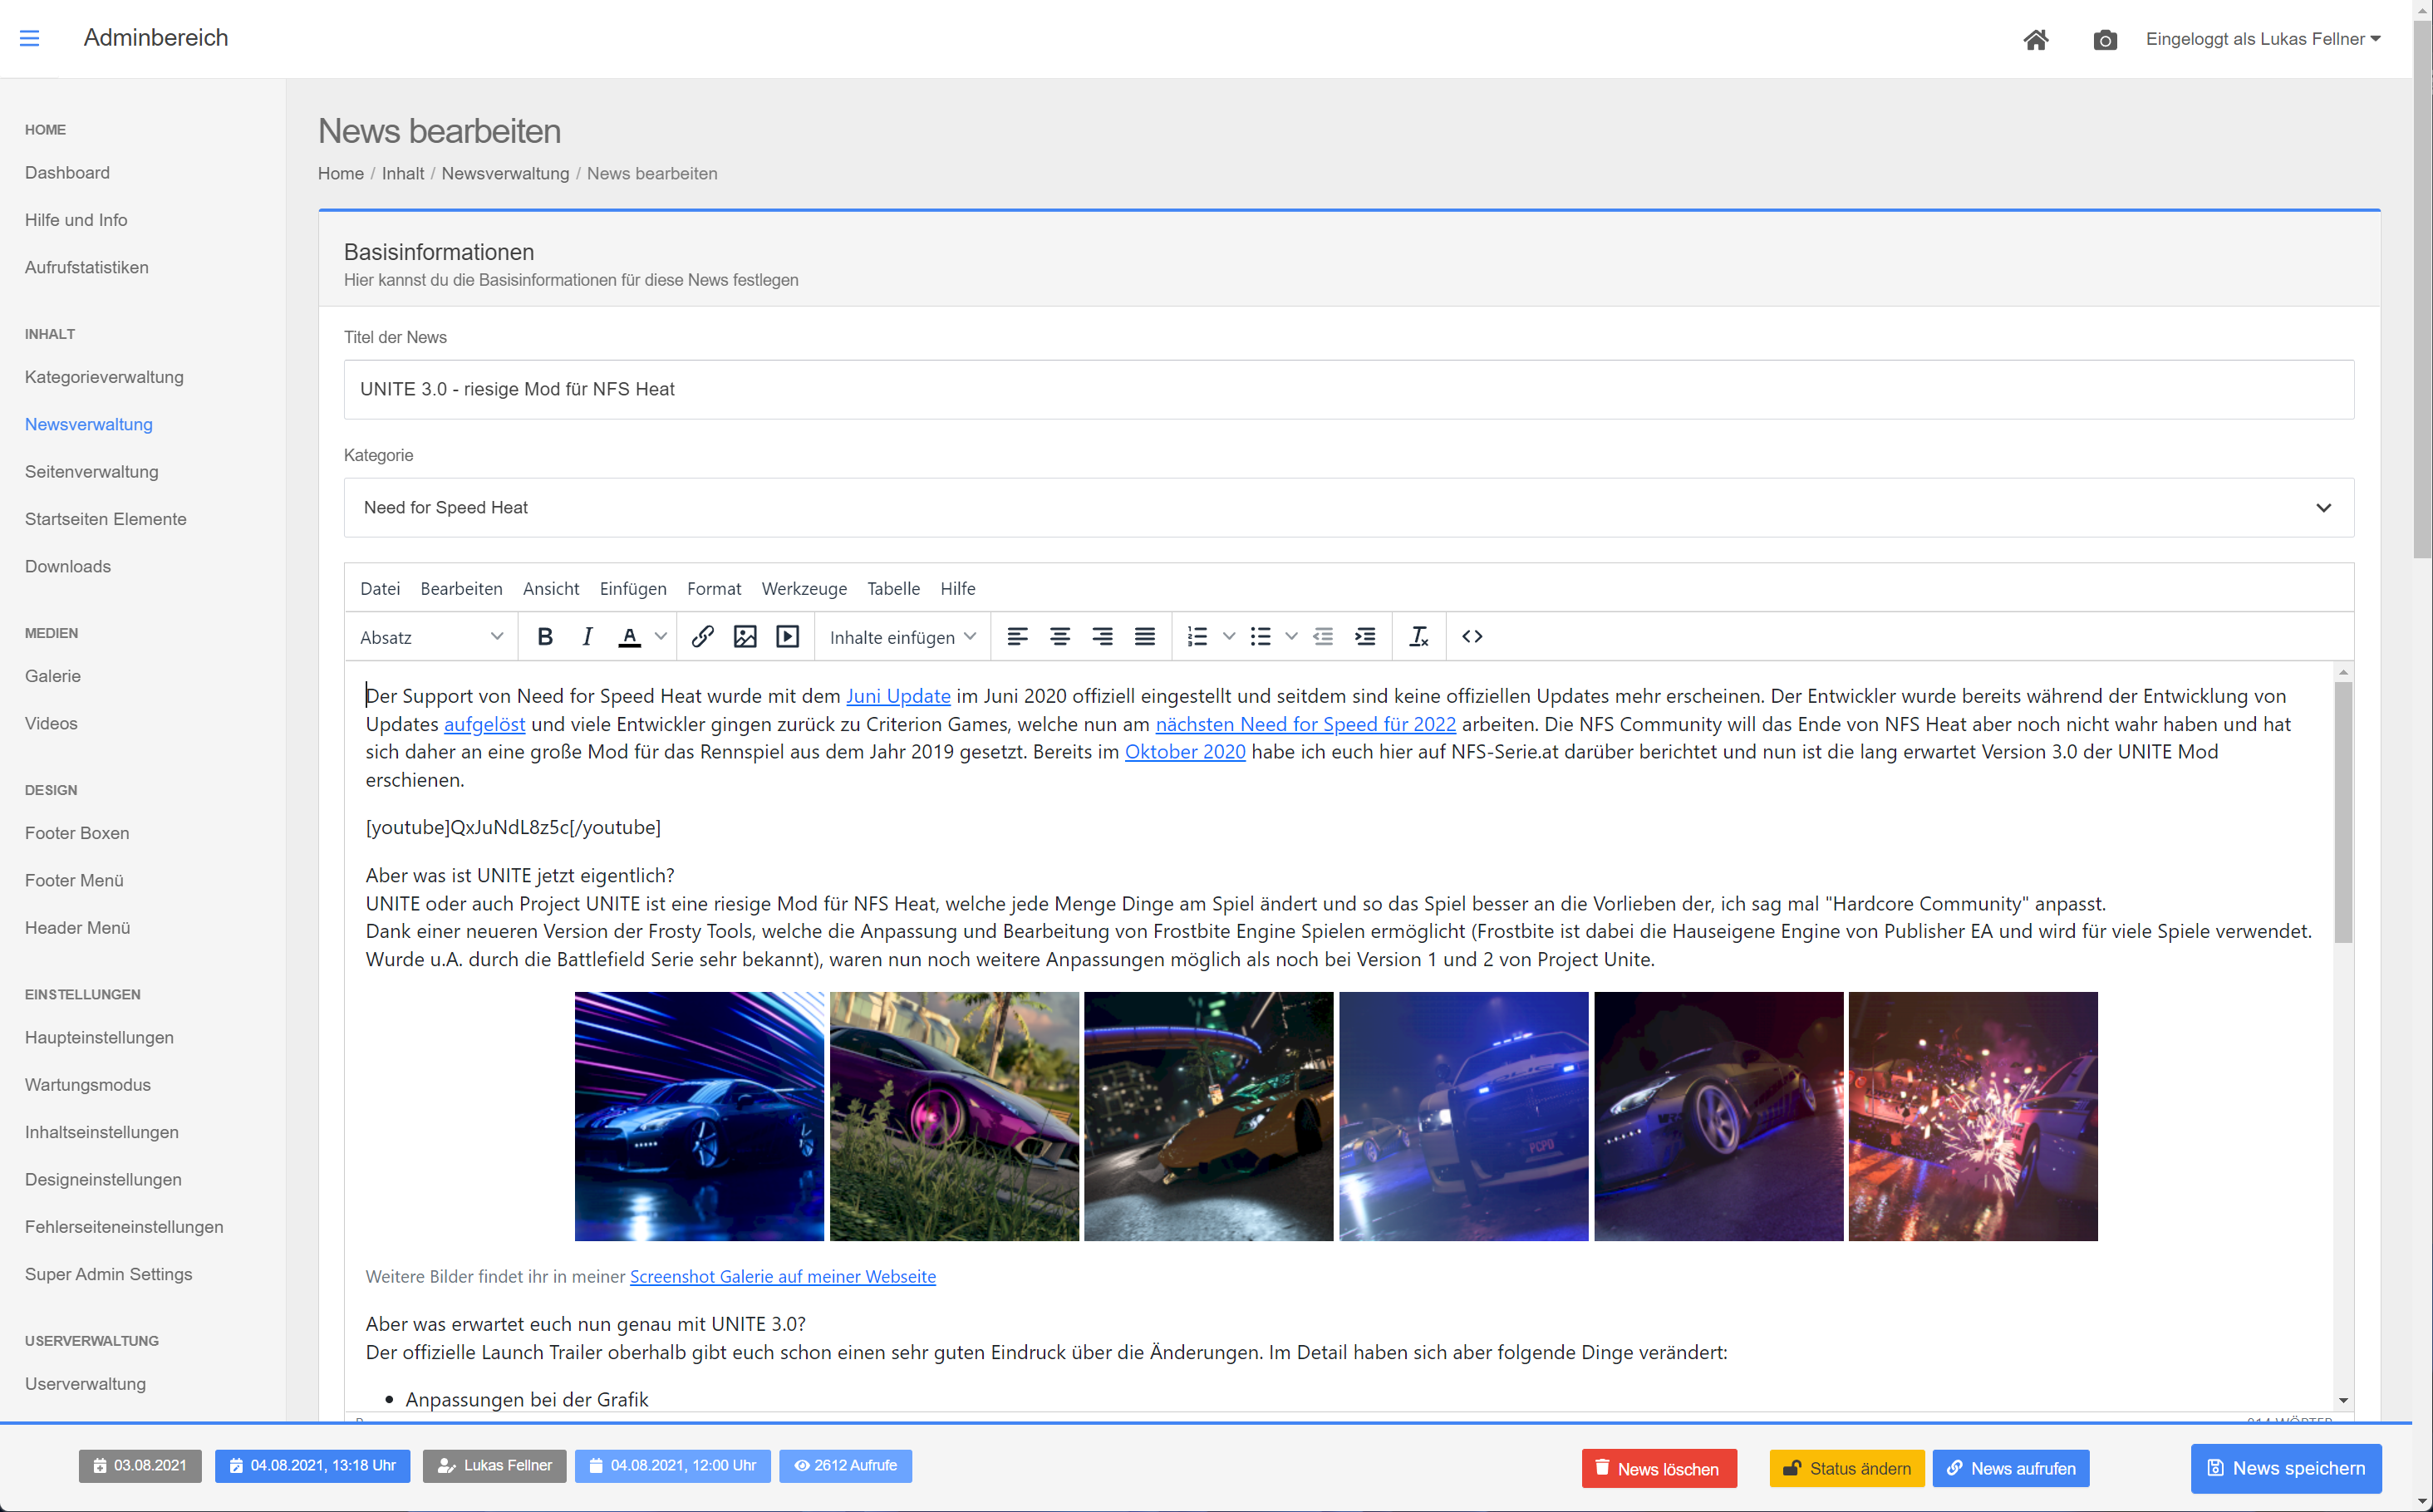Open bullet list style options
Viewport: 2433px width, 1512px height.
click(x=1291, y=637)
